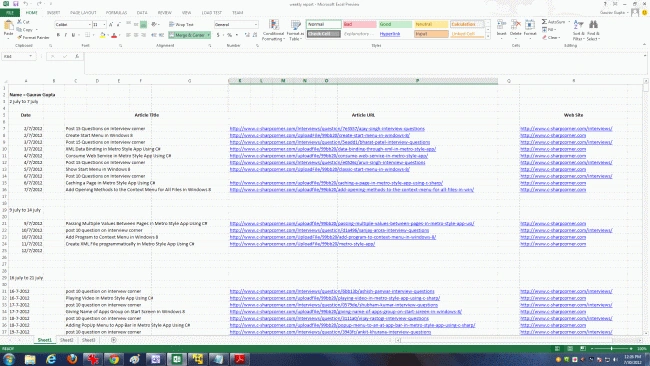
Task: Switch to the DATA ribbon tab
Action: [x=142, y=12]
